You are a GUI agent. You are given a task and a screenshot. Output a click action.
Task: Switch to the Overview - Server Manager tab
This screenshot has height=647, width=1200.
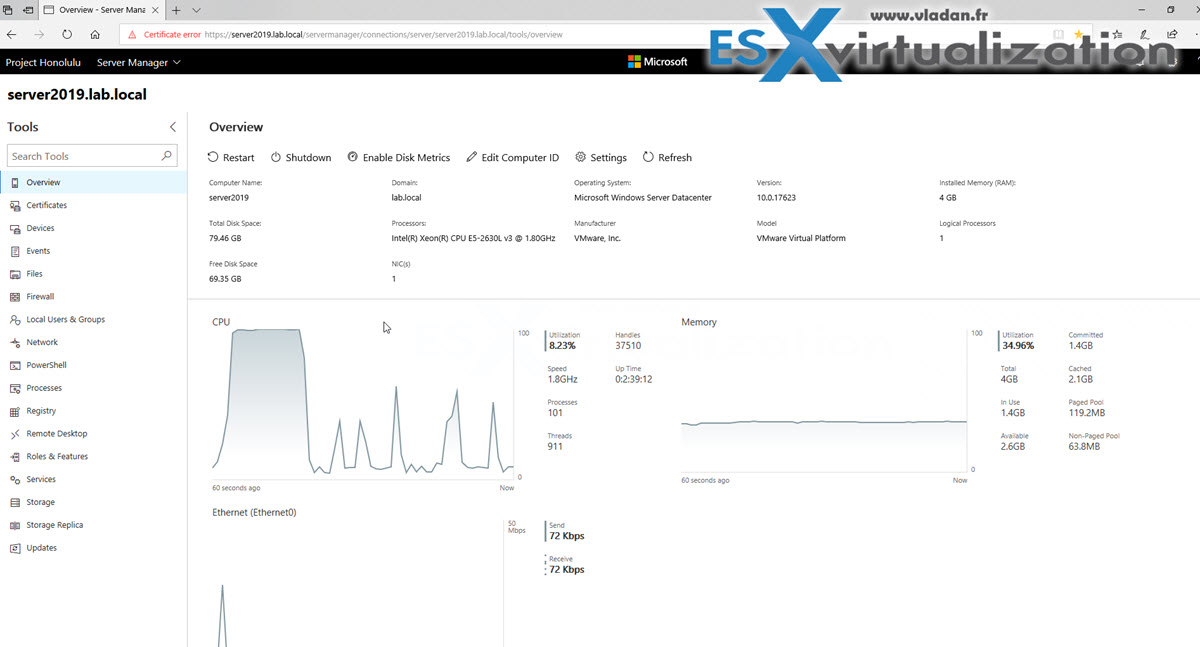[x=103, y=10]
